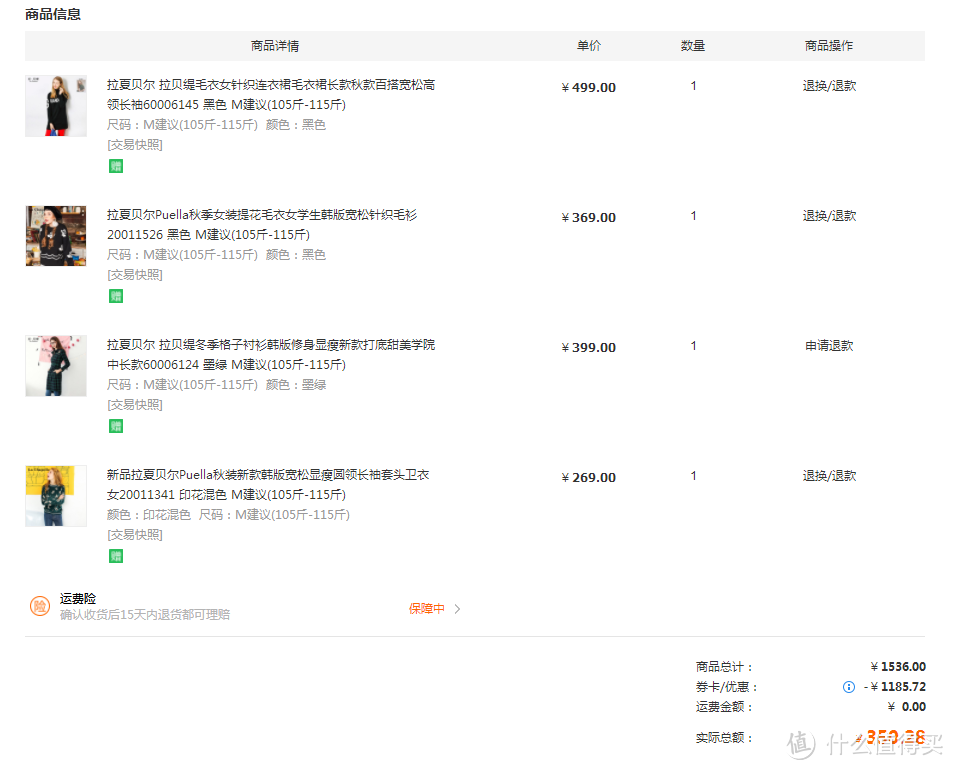
Task: Click the ¥269.00 unit price
Action: click(x=588, y=478)
